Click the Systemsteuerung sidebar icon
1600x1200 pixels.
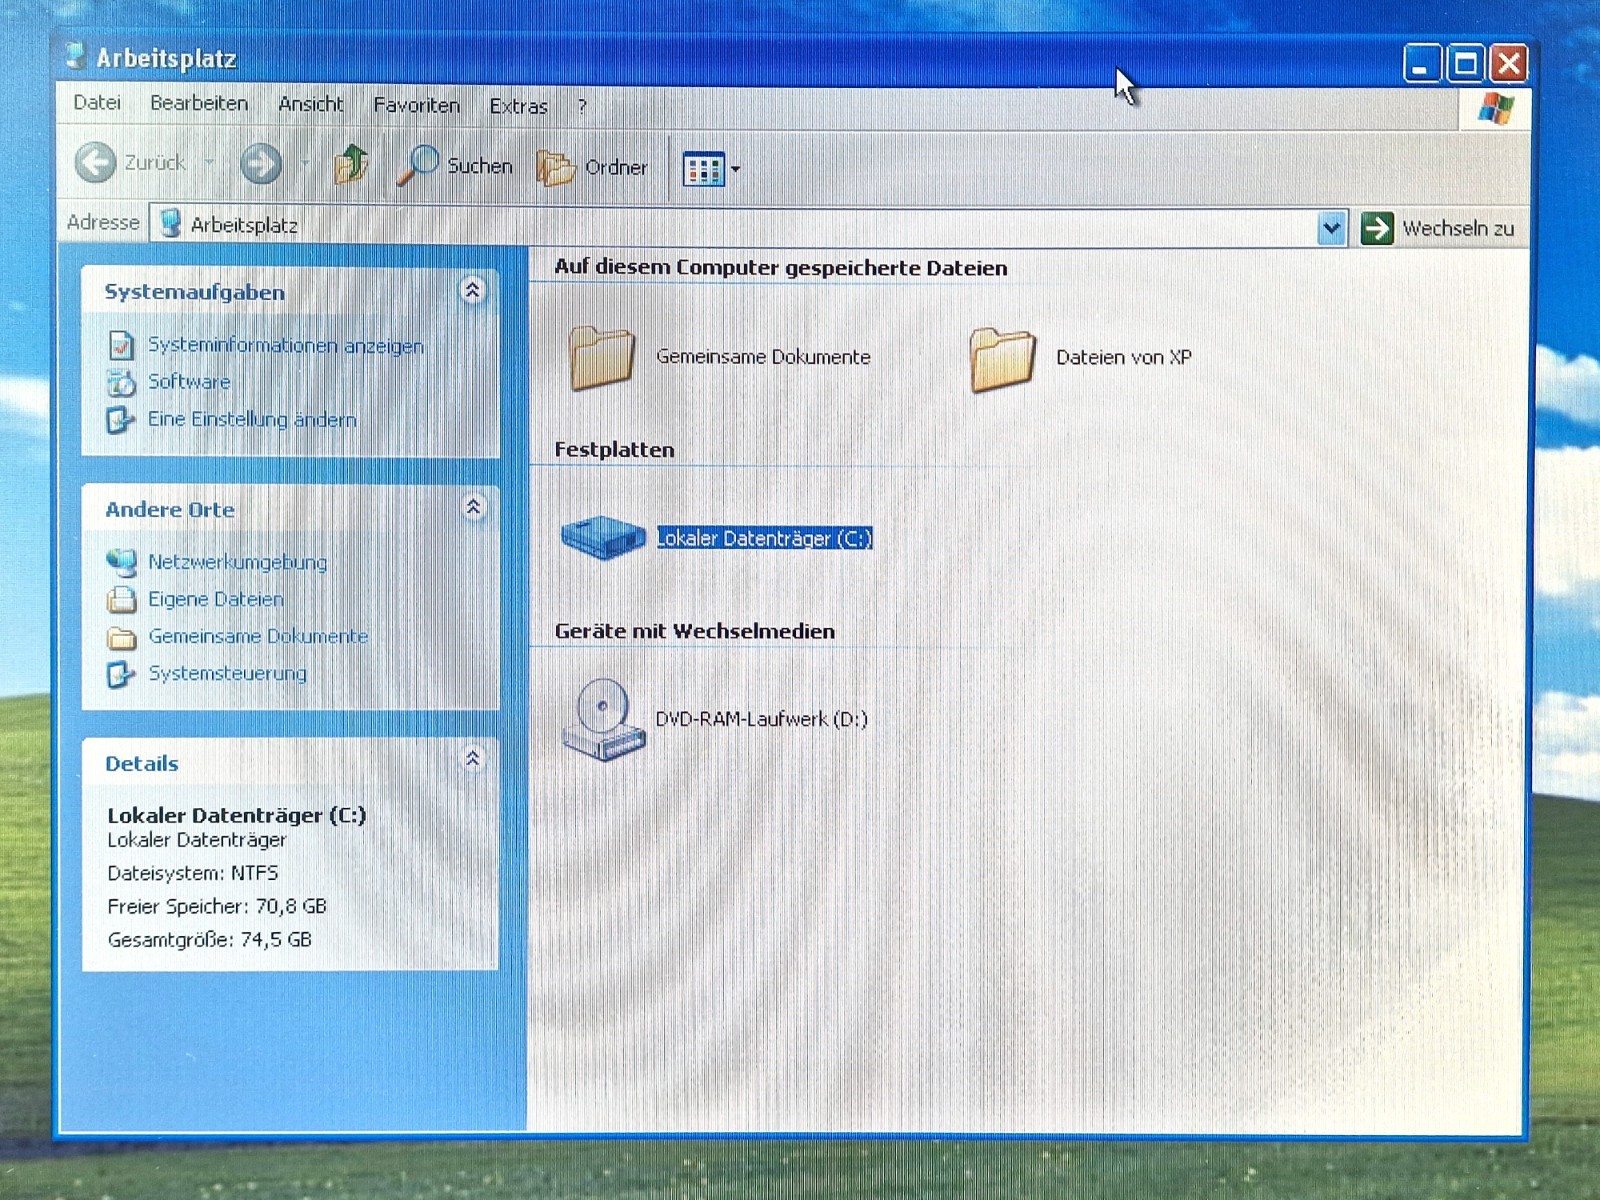(121, 674)
